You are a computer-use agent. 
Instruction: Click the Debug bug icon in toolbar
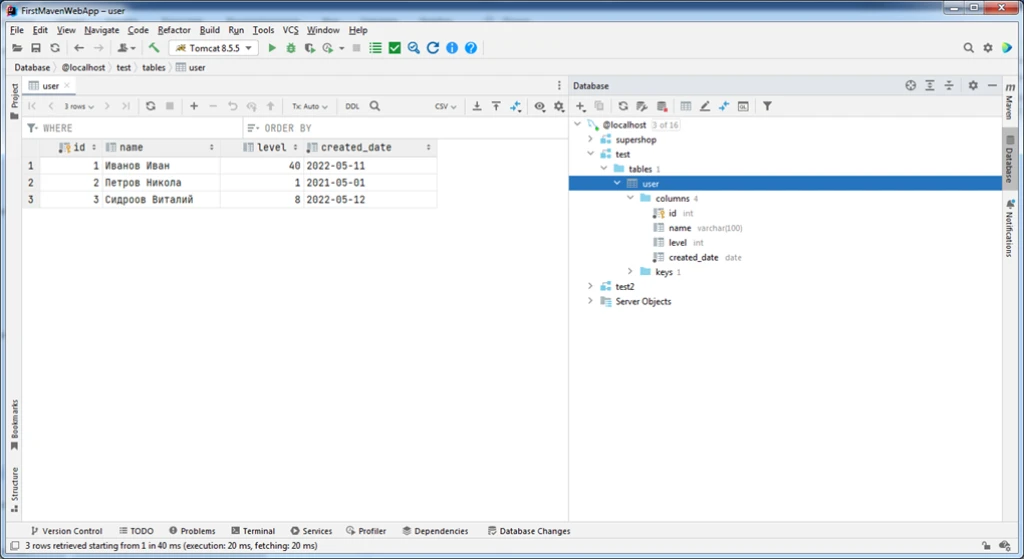pos(290,48)
